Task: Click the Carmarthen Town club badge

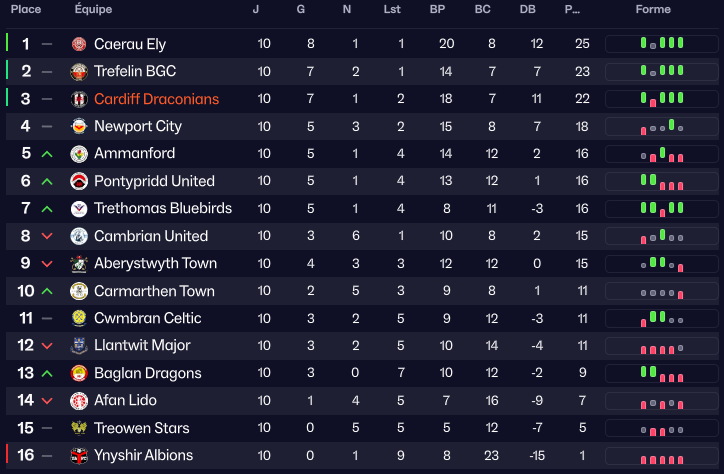Action: tap(79, 291)
